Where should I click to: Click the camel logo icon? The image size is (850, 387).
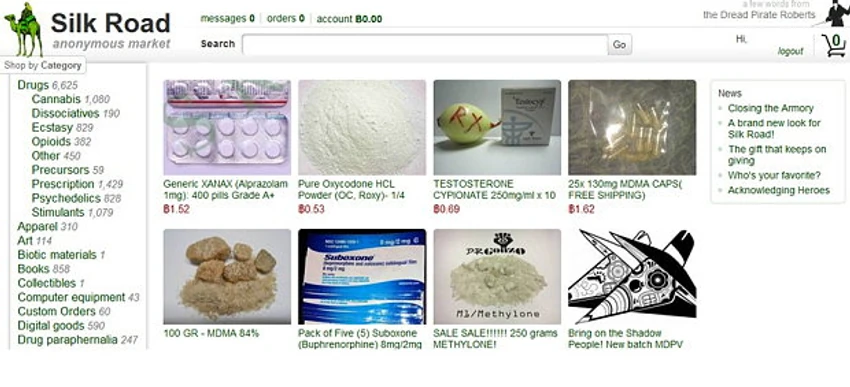click(x=24, y=30)
